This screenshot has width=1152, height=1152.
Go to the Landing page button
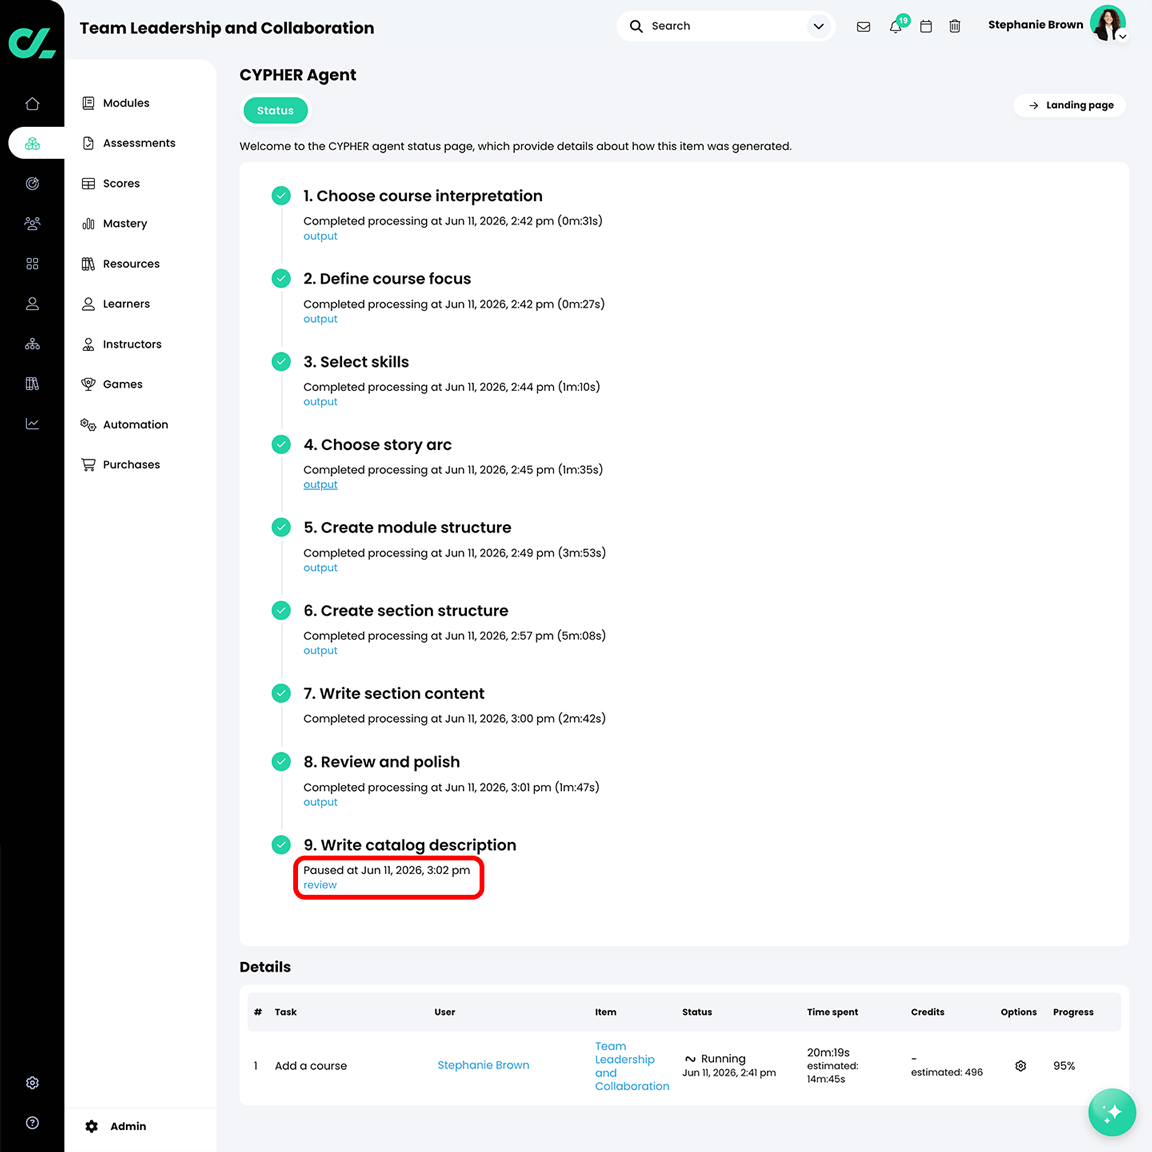[1070, 105]
